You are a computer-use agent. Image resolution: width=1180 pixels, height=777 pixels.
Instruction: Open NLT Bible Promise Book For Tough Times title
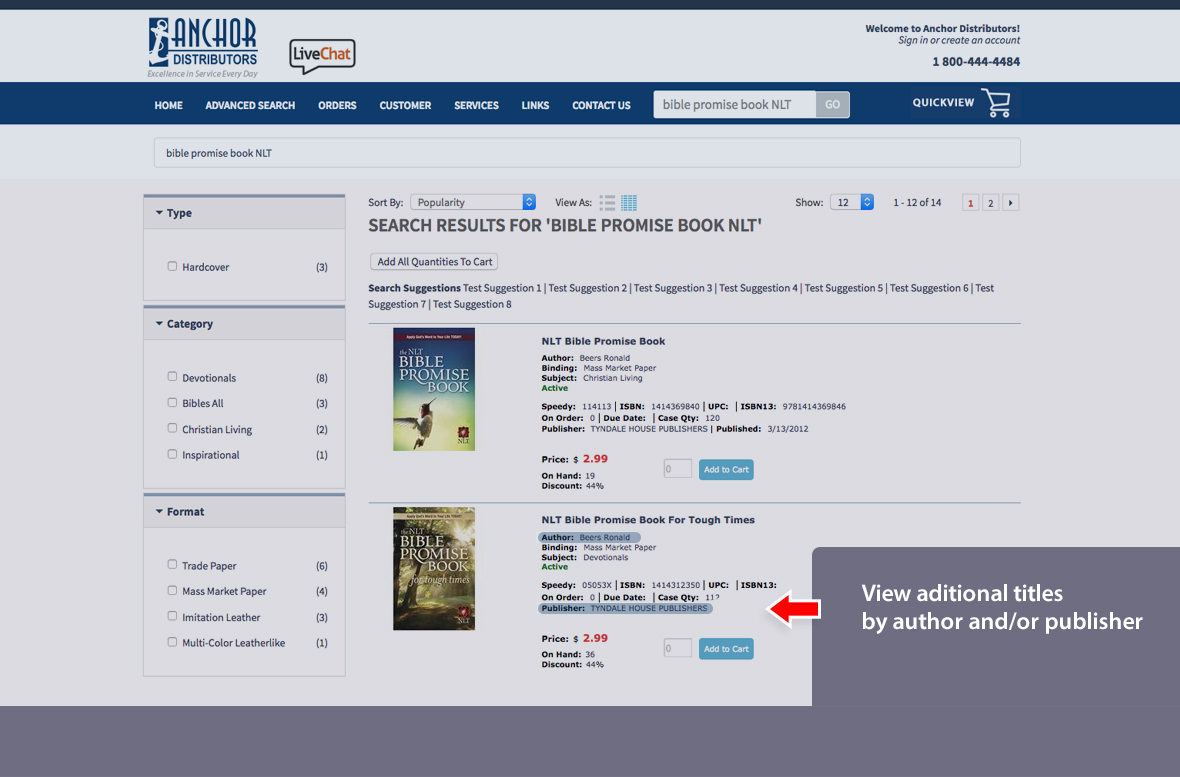tap(648, 520)
